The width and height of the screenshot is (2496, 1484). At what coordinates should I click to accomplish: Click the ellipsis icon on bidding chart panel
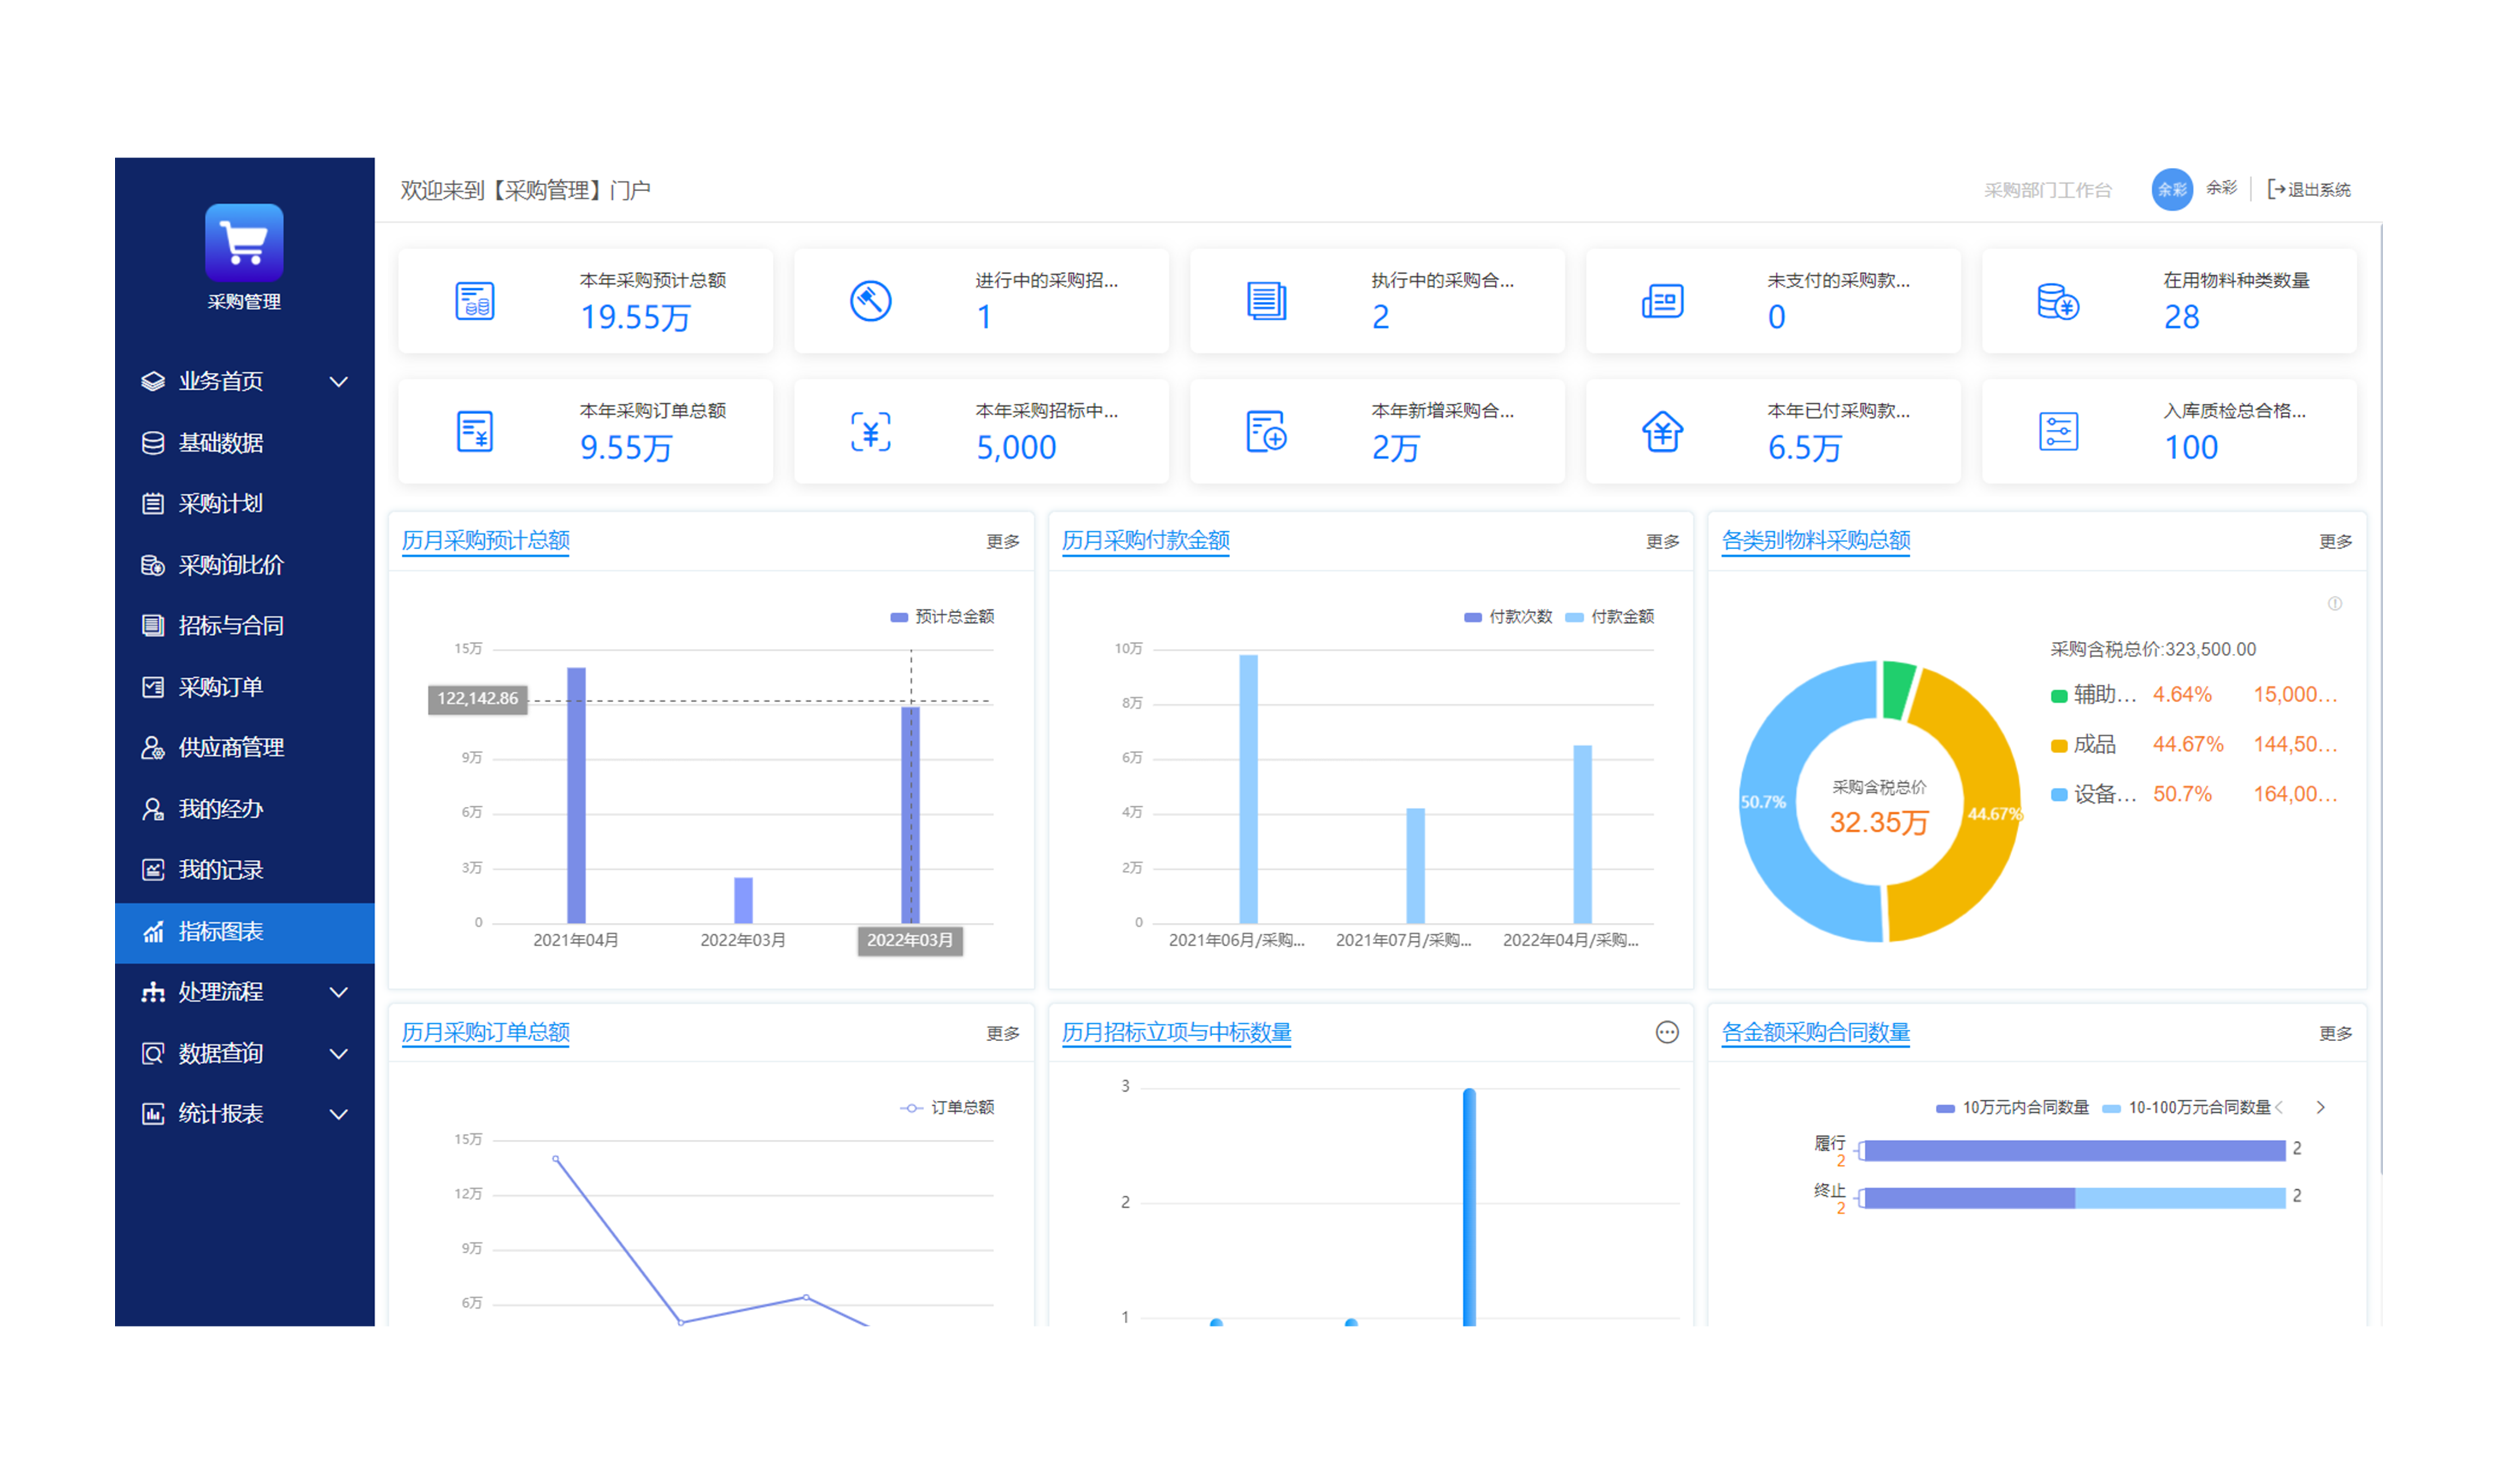[1666, 1032]
